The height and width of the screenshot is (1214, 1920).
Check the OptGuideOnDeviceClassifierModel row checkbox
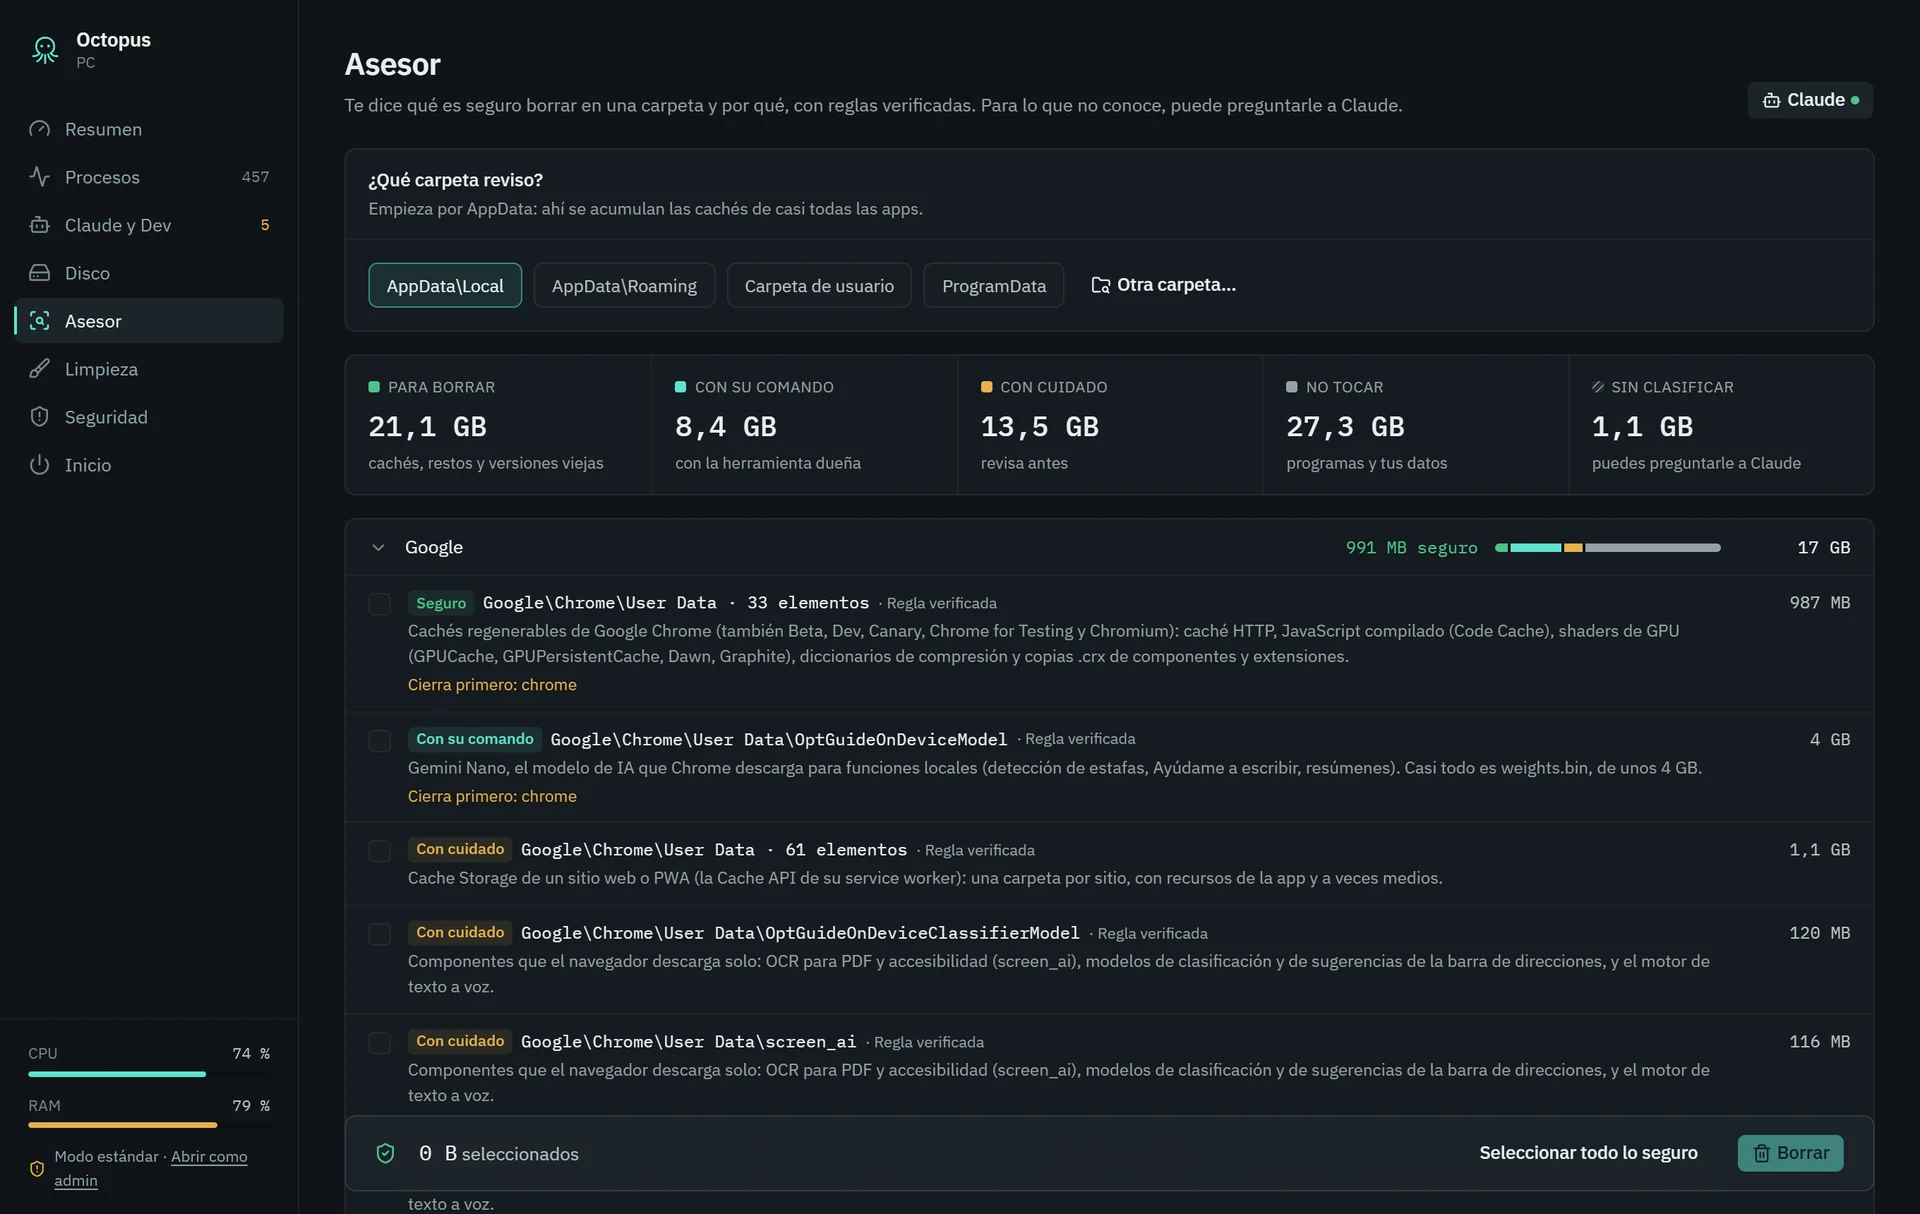tap(379, 934)
